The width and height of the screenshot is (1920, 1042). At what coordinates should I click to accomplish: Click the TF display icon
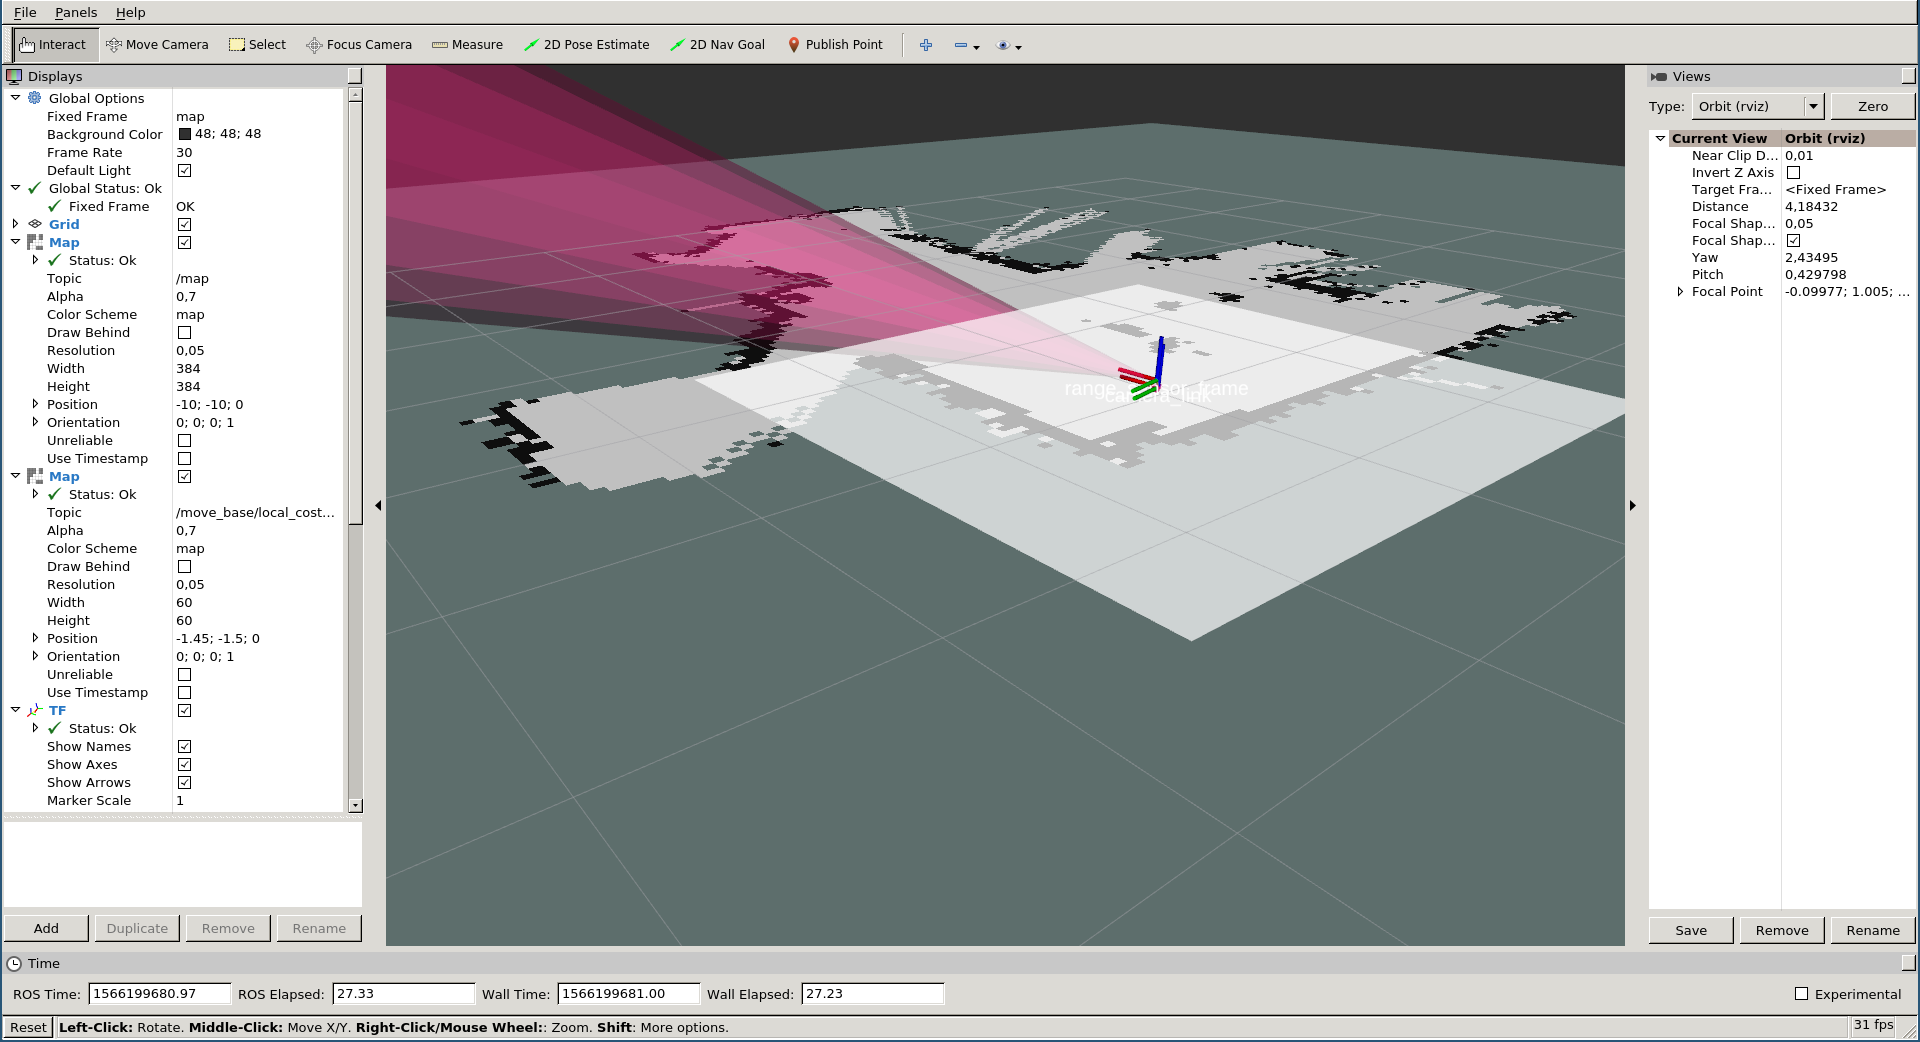35,710
